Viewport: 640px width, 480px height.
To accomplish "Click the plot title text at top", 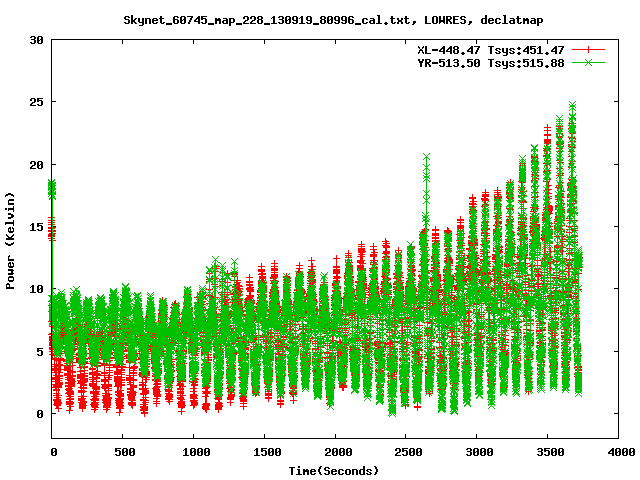I will click(320, 19).
